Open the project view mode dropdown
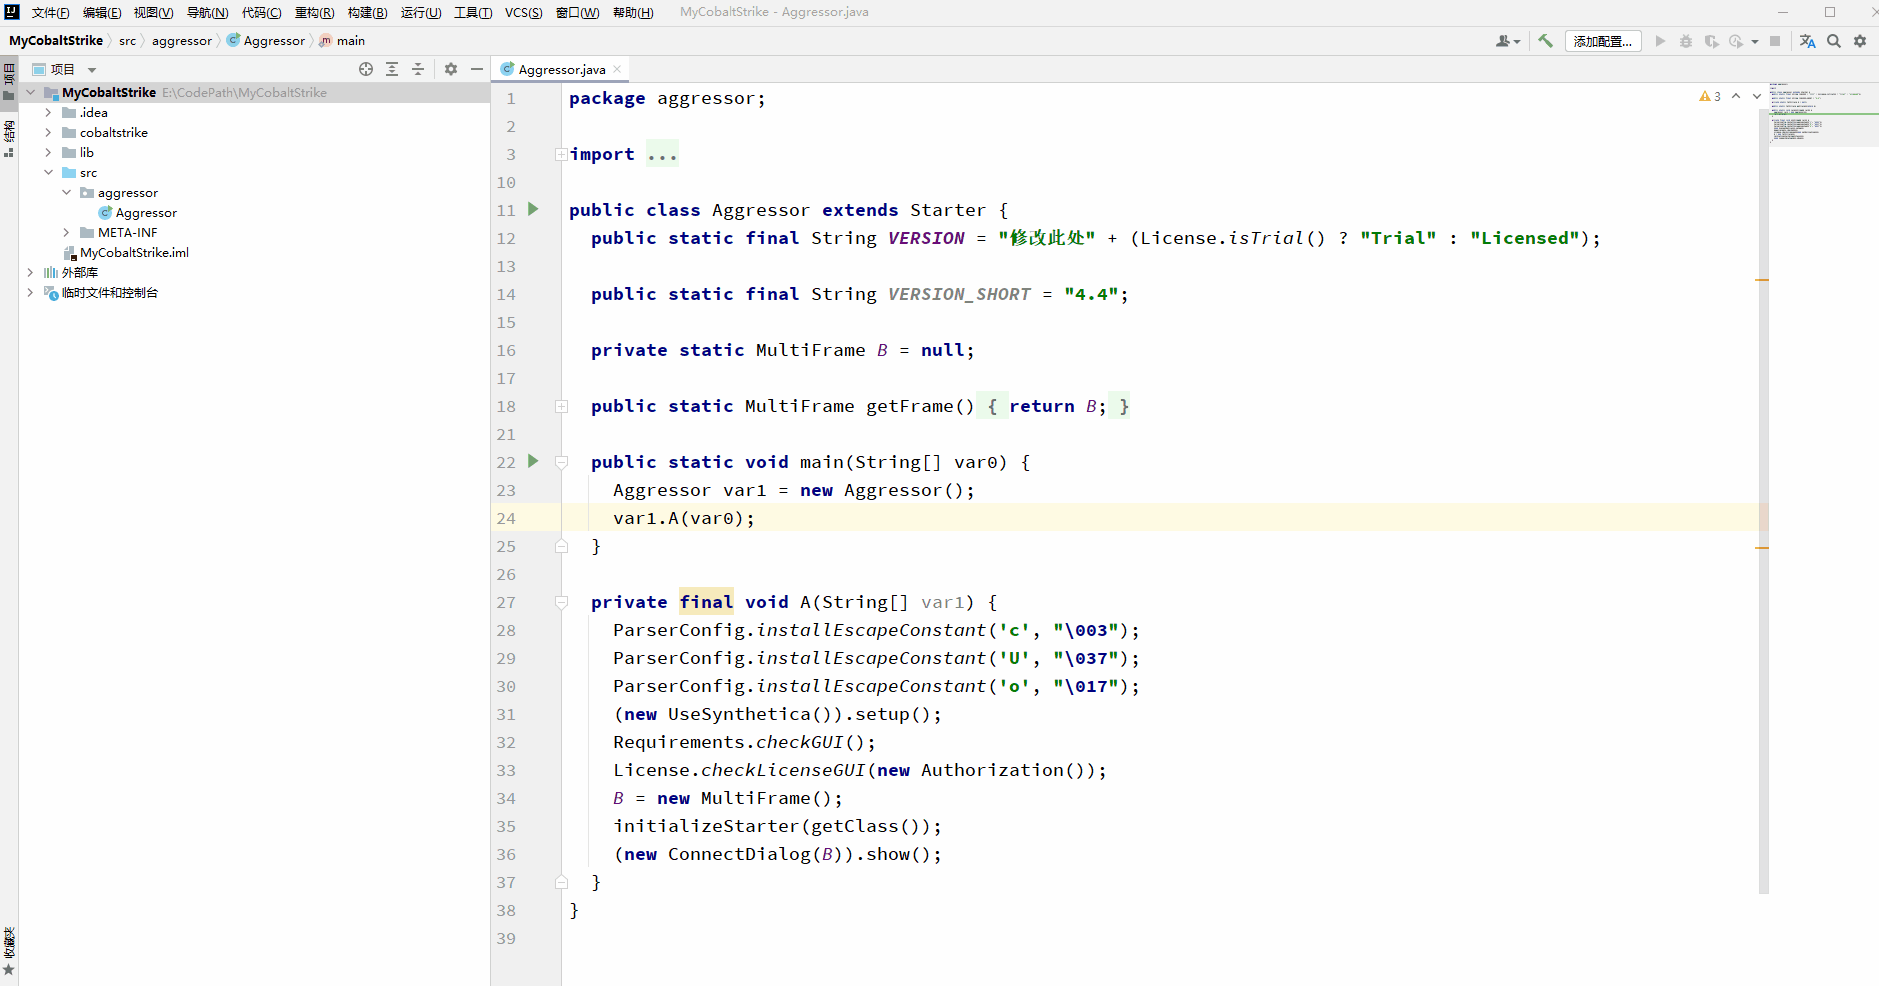This screenshot has width=1879, height=986. (92, 70)
